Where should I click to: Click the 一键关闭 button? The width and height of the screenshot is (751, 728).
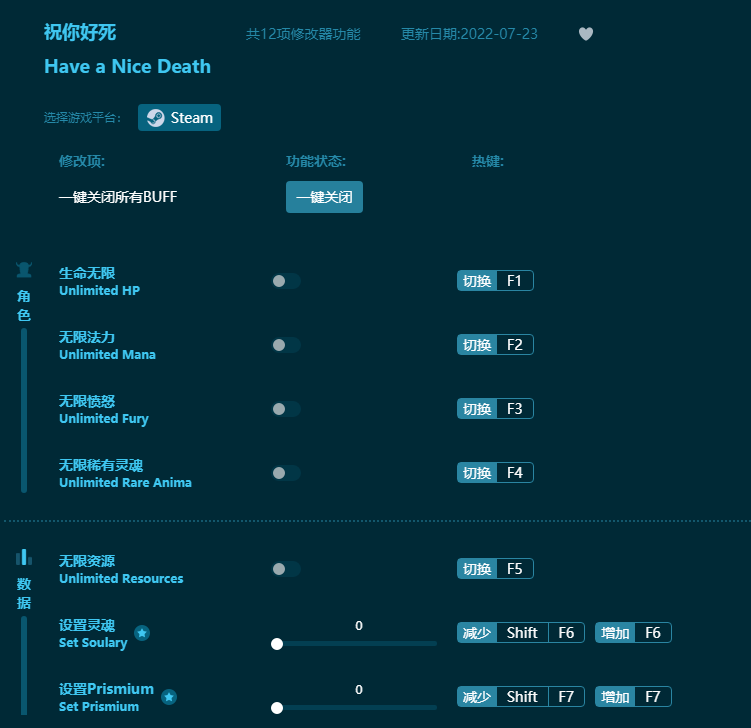click(324, 197)
